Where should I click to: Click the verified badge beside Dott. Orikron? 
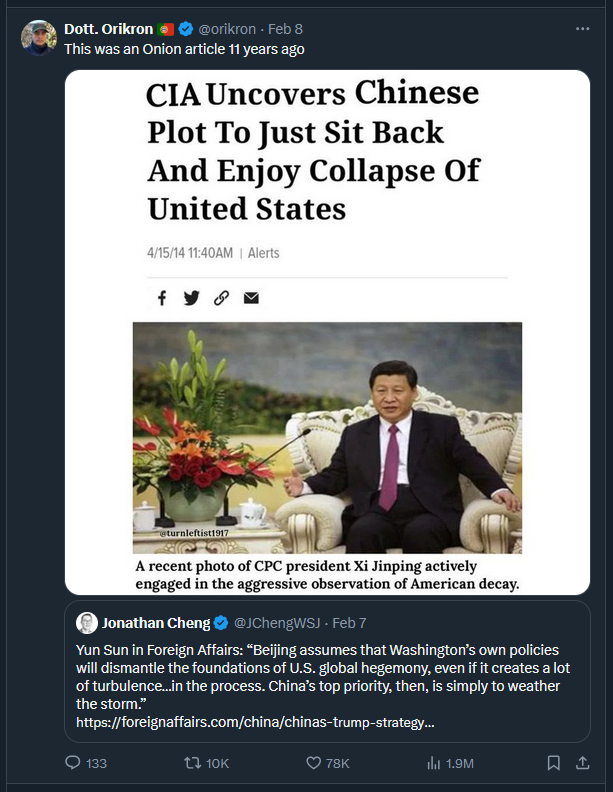coord(186,29)
